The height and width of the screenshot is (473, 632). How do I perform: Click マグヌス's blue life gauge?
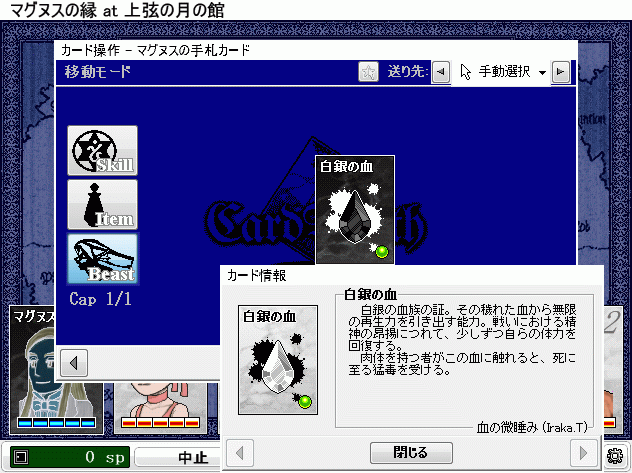(x=56, y=423)
